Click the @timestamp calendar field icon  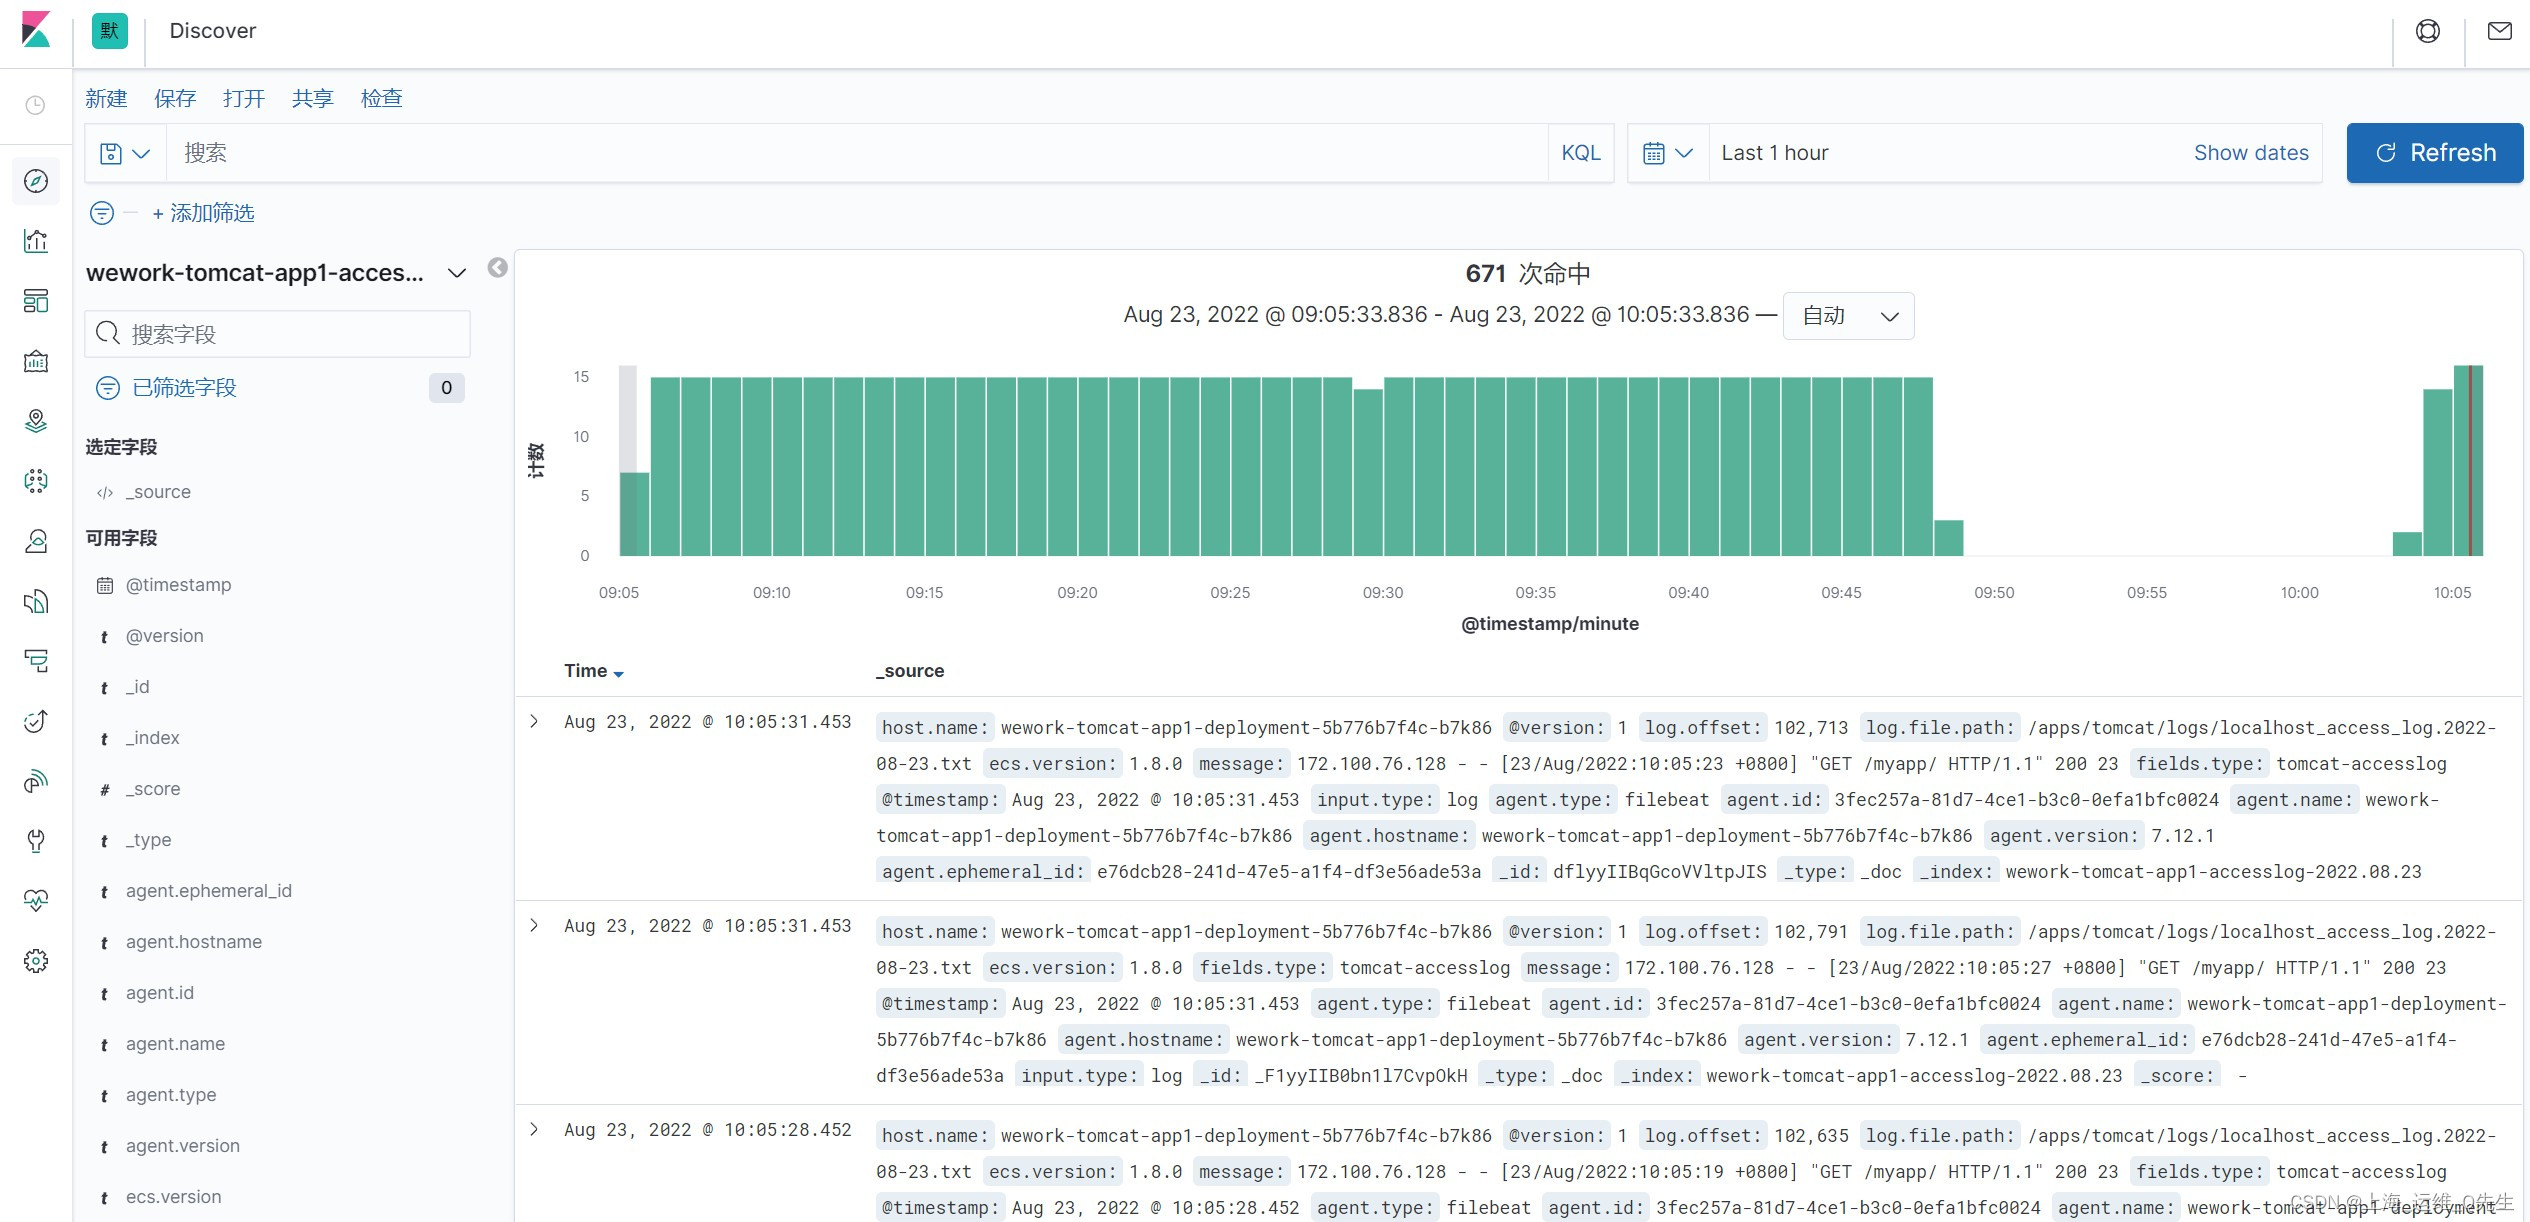[x=104, y=585]
